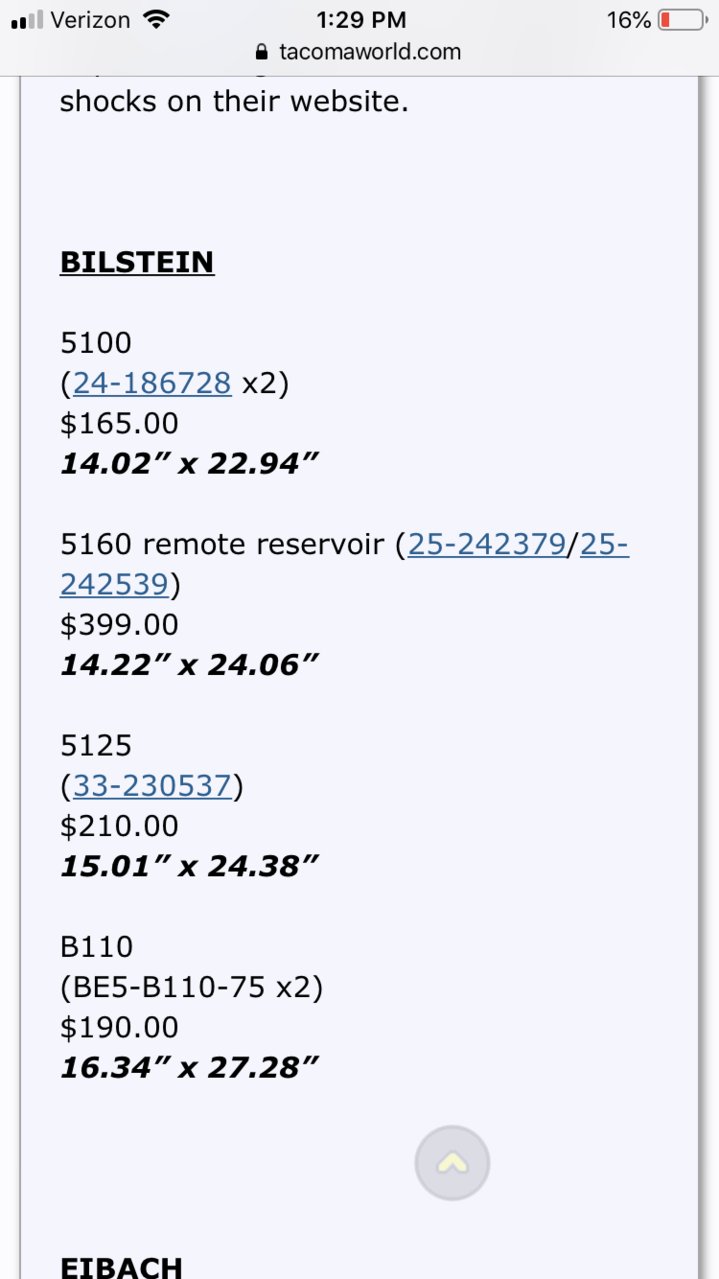The height and width of the screenshot is (1279, 719).
Task: Tap the Wi-Fi icon in status bar
Action: 156,19
